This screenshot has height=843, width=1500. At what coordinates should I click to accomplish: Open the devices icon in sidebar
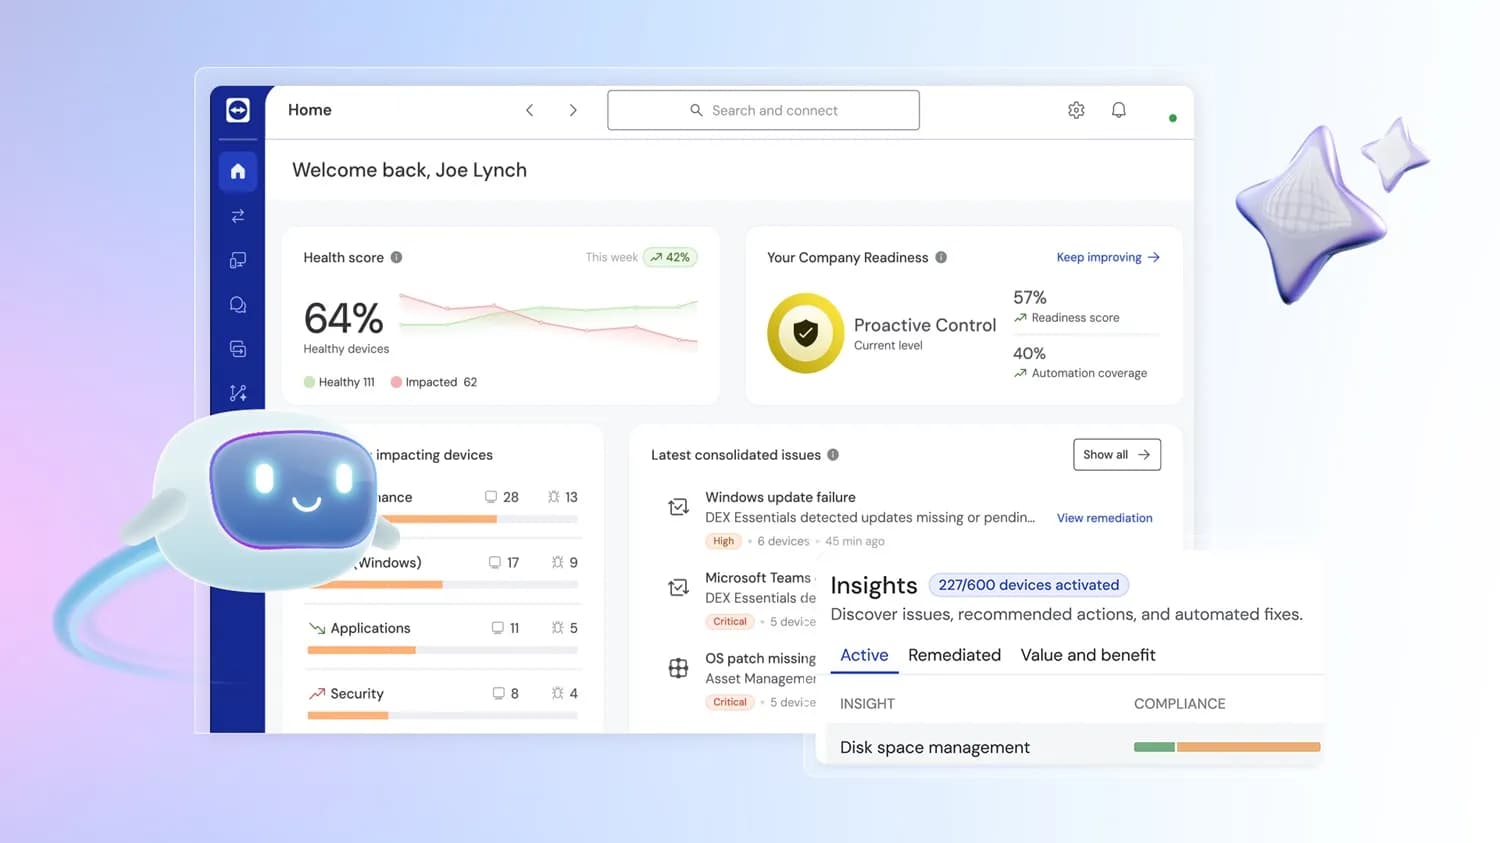(238, 260)
